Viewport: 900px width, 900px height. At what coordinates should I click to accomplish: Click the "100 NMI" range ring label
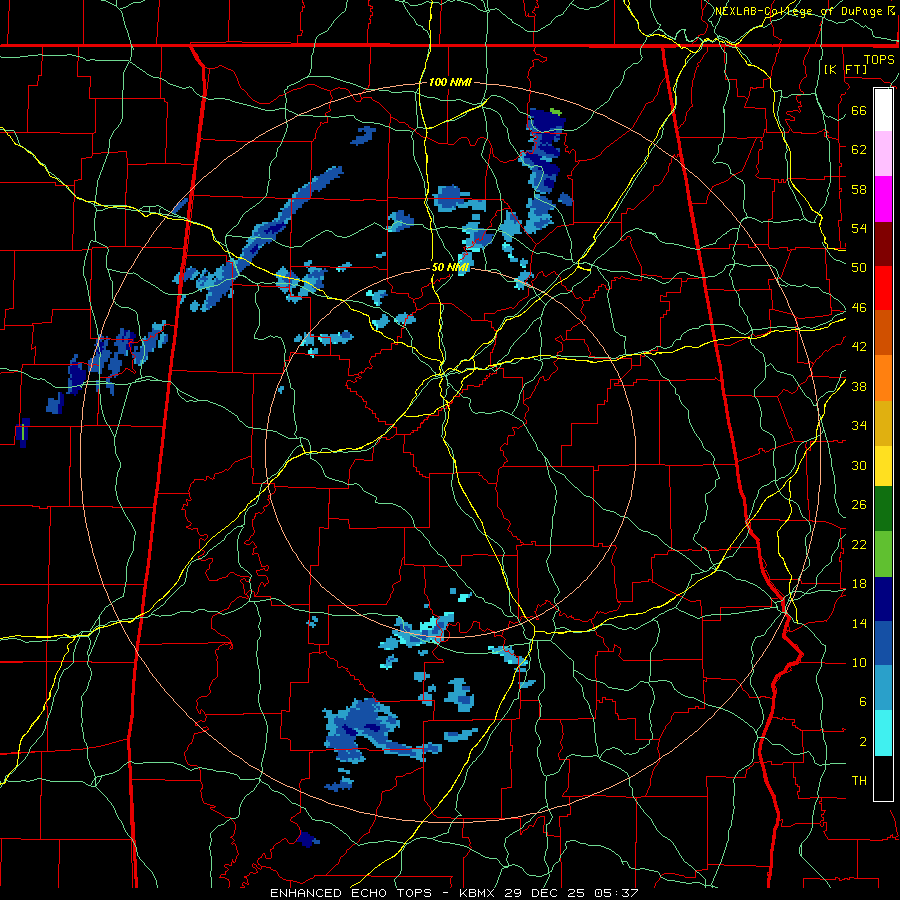(x=450, y=83)
